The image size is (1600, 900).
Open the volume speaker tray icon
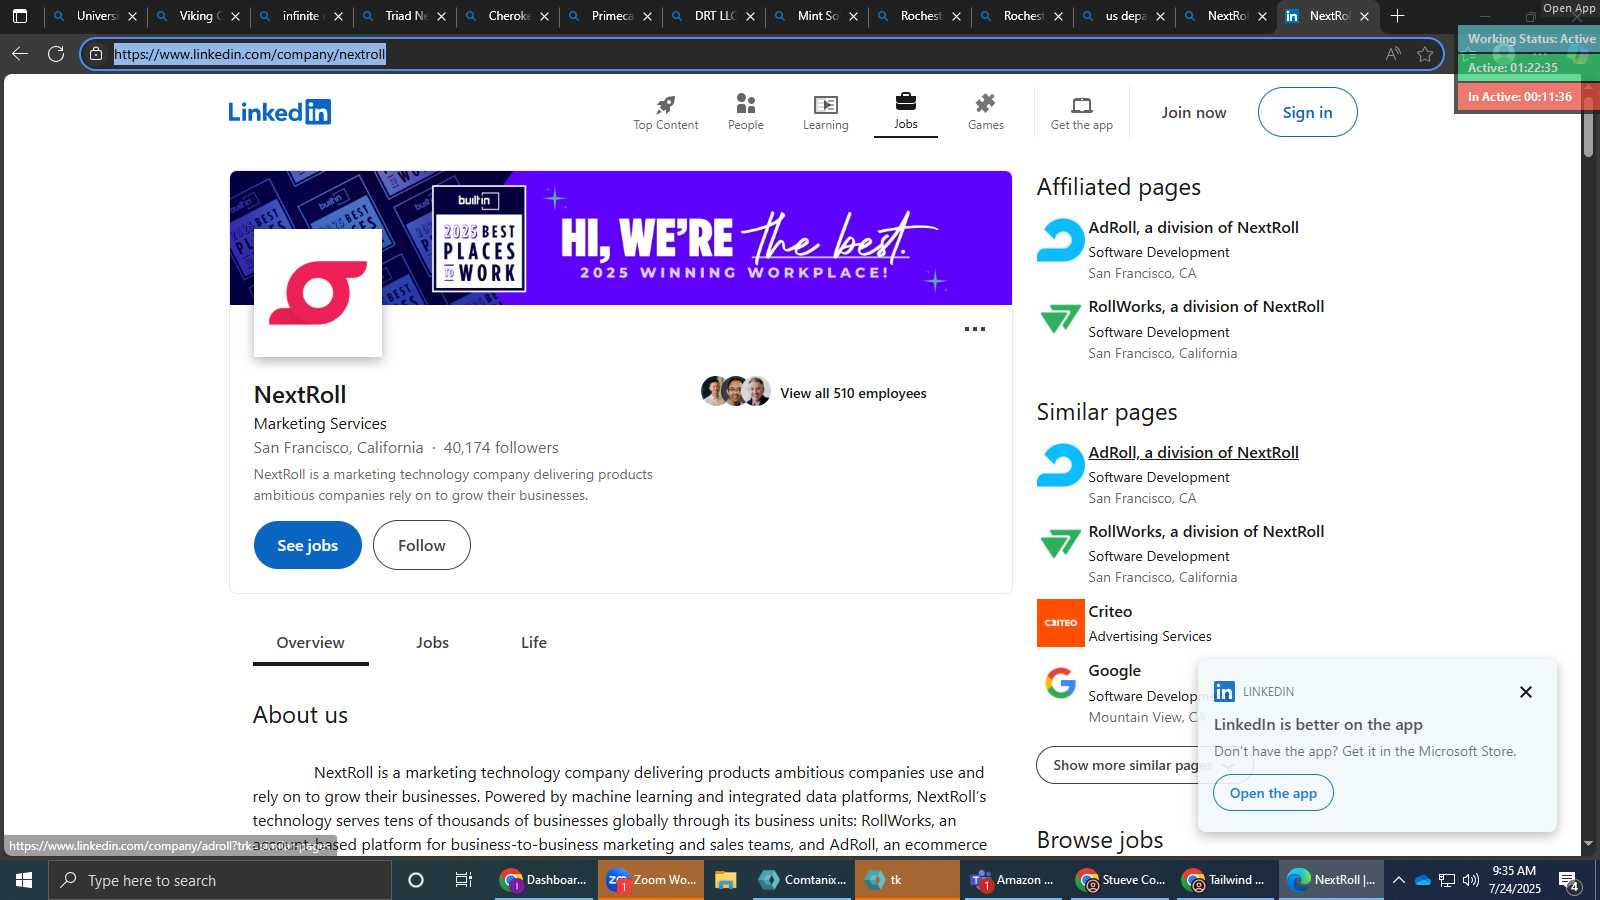click(1470, 880)
